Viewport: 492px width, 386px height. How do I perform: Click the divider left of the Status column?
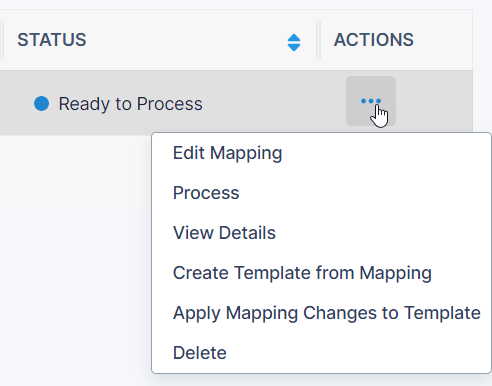[2, 40]
